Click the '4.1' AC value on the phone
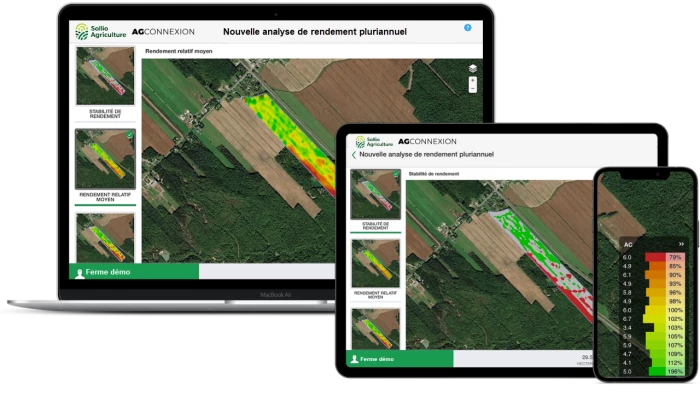Viewport: 700px width, 400px height. coord(627,362)
